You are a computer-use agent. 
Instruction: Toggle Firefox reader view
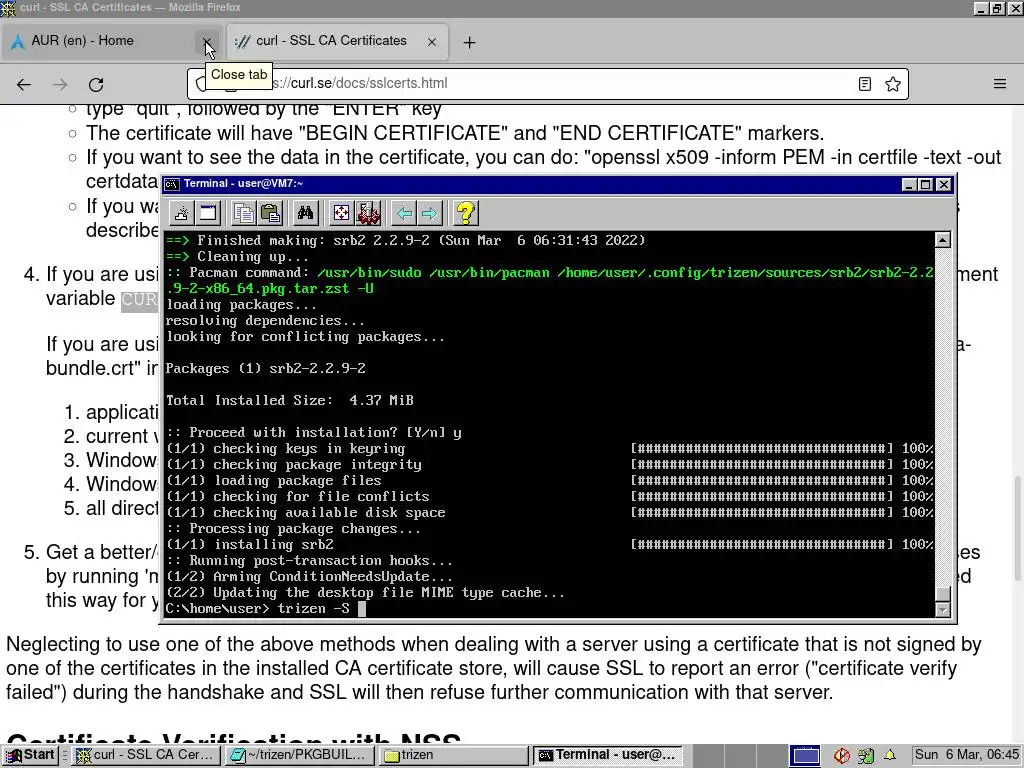[x=865, y=84]
